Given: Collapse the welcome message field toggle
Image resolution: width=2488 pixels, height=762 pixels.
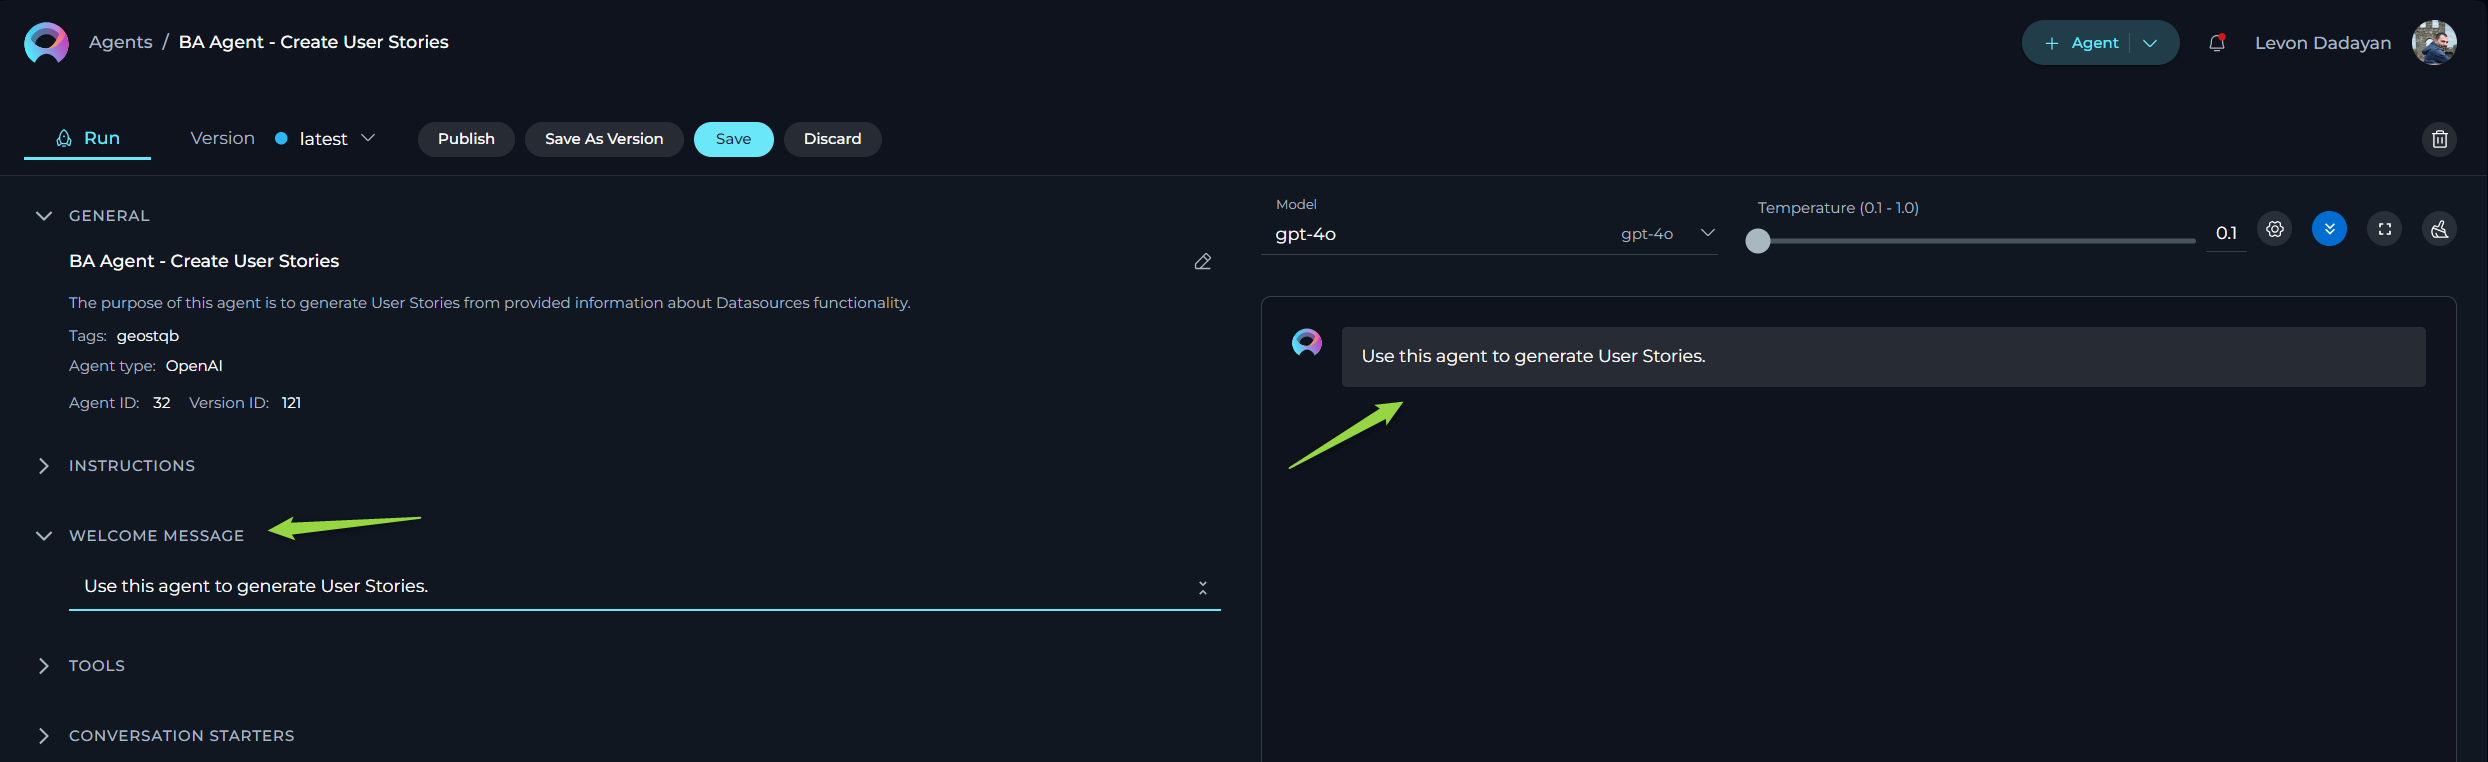Looking at the screenshot, I should (x=1203, y=588).
